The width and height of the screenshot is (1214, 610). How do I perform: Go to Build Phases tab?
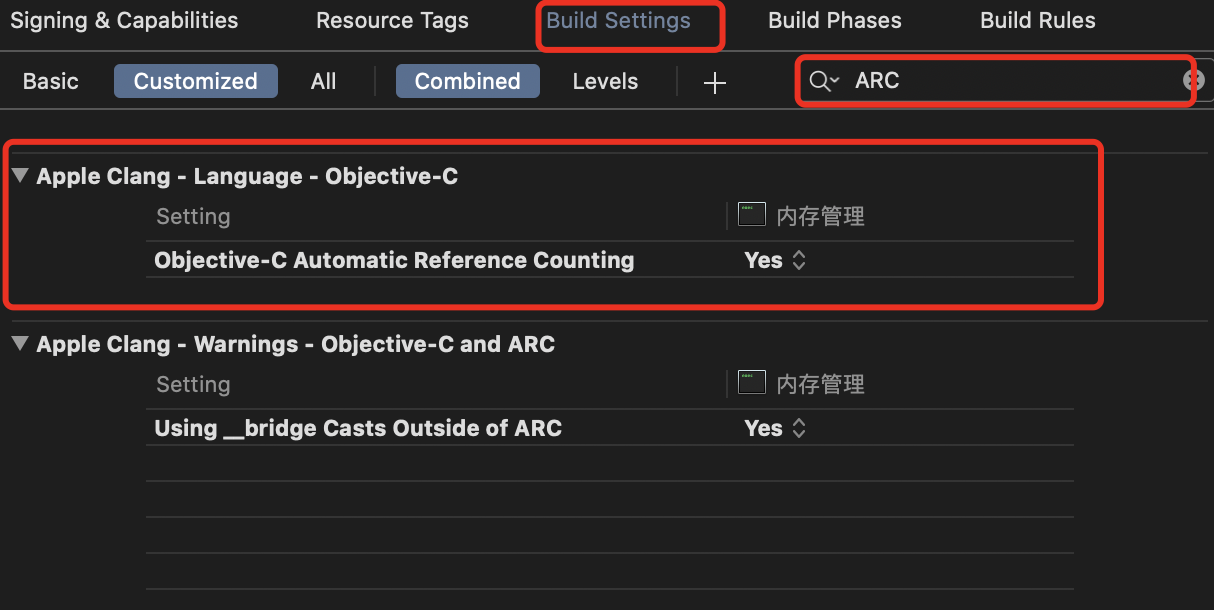tap(835, 20)
